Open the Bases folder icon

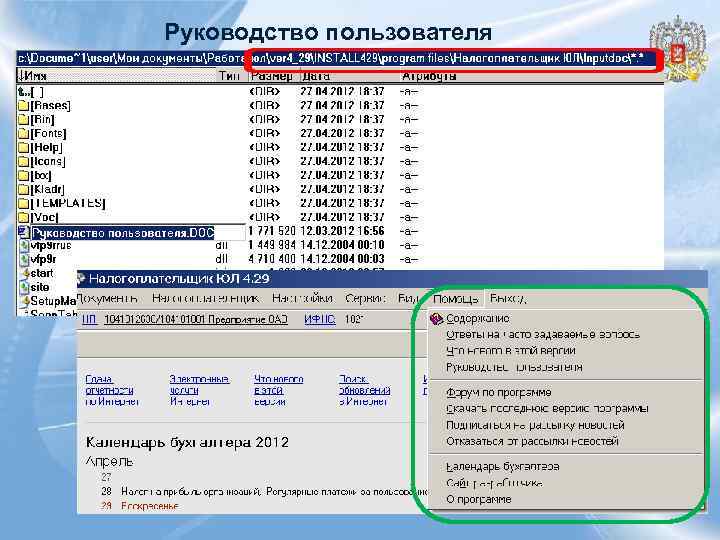click(23, 106)
